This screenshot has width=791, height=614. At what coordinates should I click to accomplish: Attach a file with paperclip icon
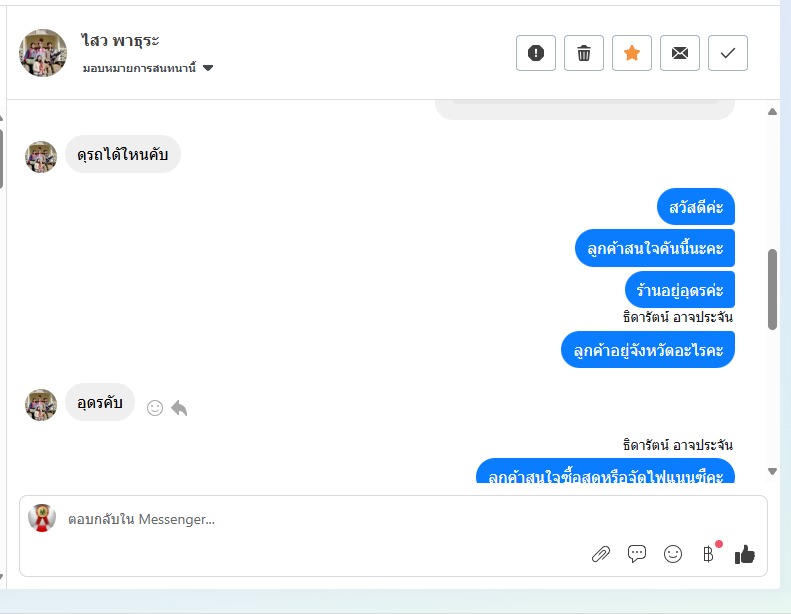pyautogui.click(x=600, y=554)
